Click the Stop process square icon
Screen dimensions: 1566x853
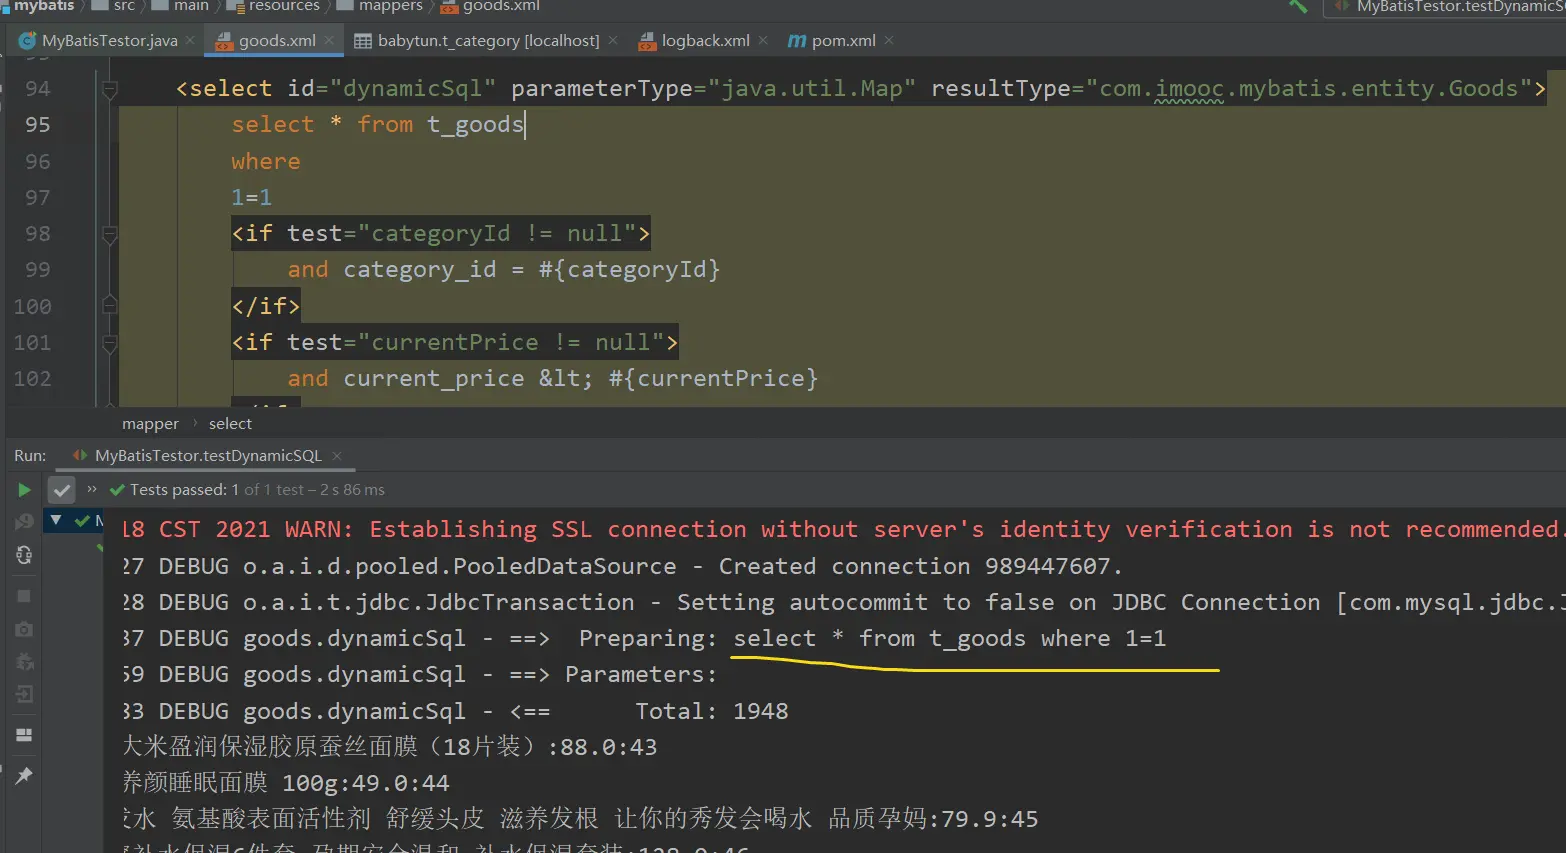pyautogui.click(x=24, y=596)
